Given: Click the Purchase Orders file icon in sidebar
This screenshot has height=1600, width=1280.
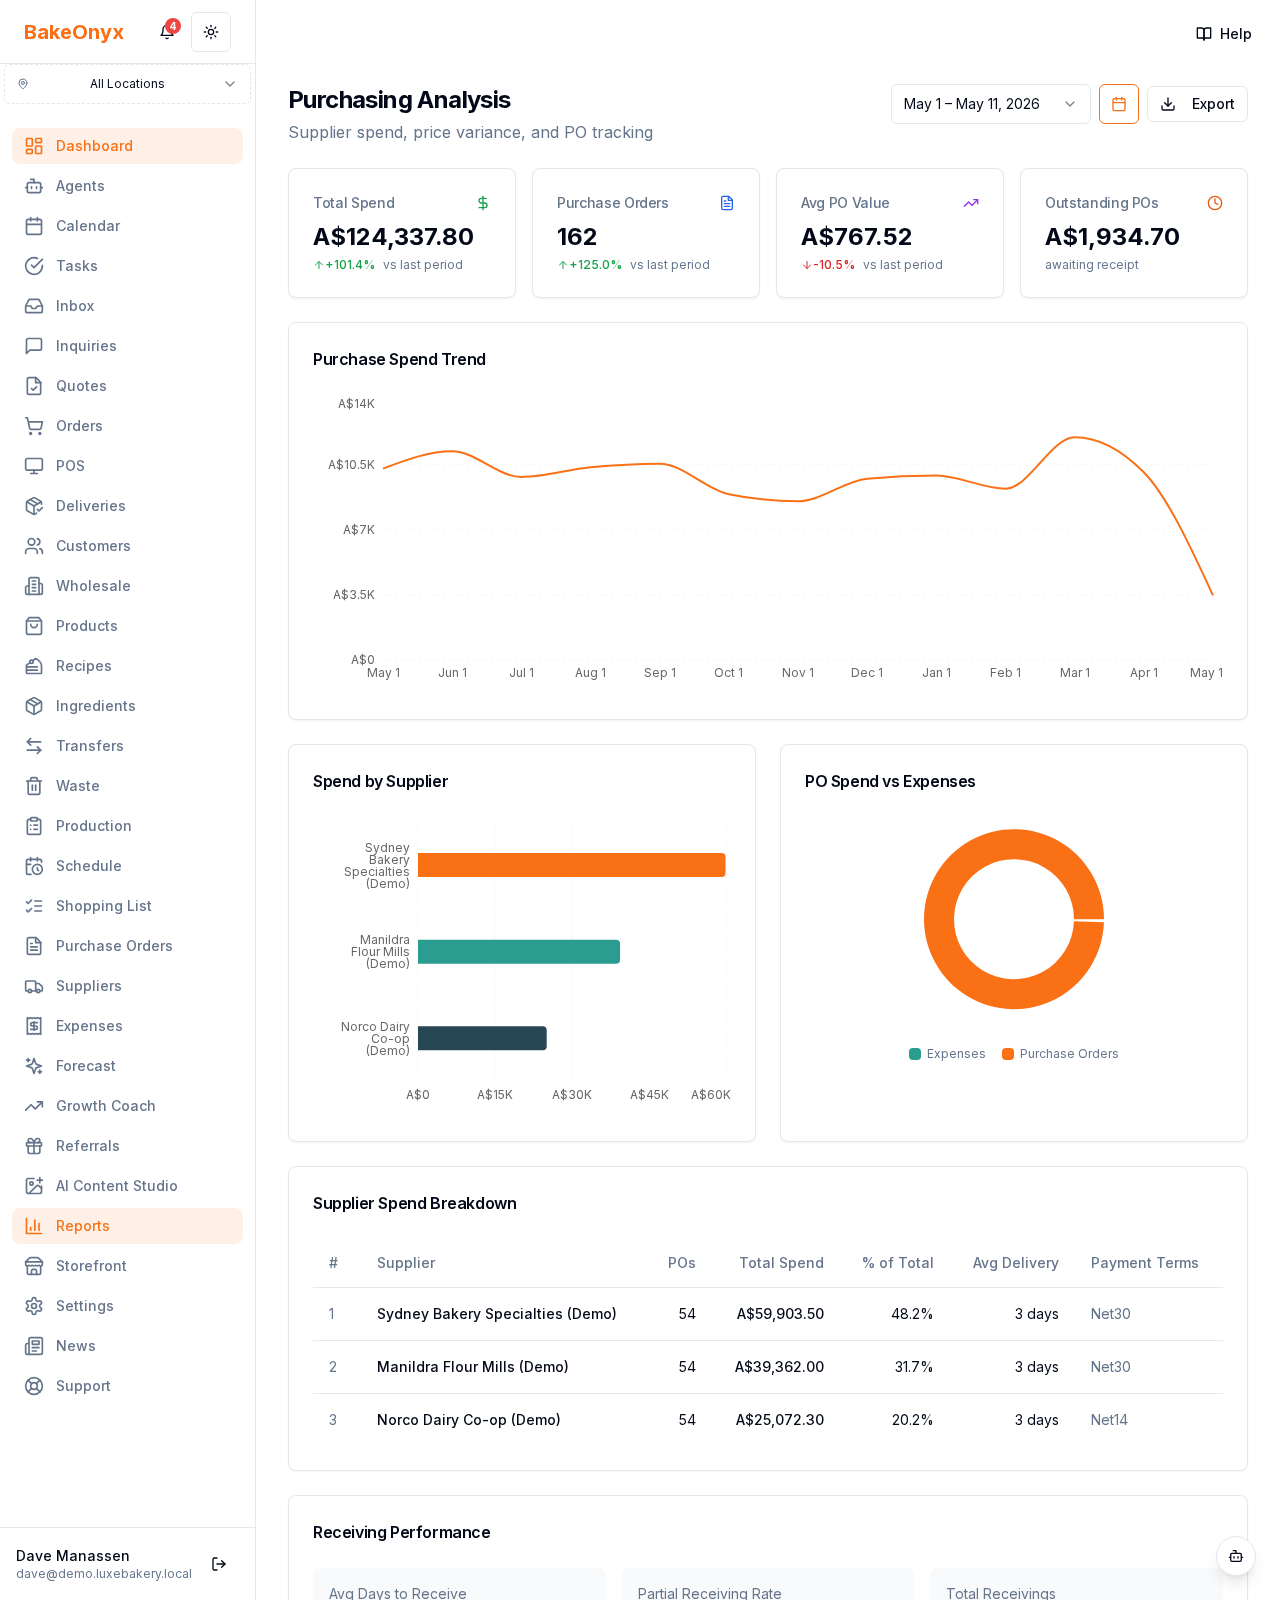Looking at the screenshot, I should point(34,946).
